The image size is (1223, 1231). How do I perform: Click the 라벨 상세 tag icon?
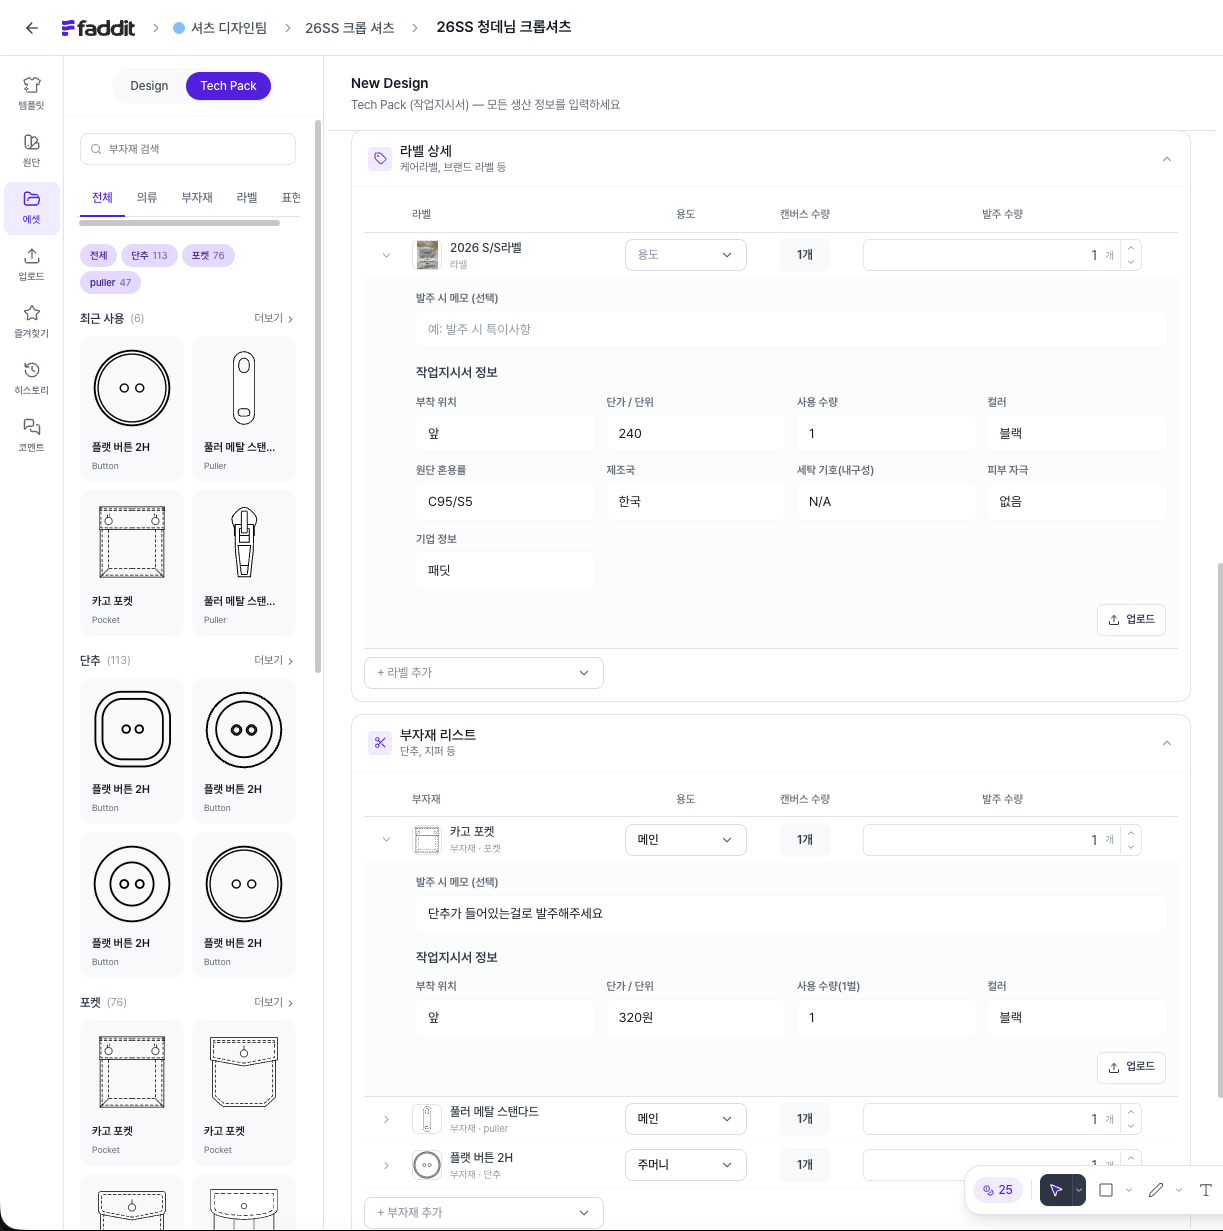click(x=380, y=158)
